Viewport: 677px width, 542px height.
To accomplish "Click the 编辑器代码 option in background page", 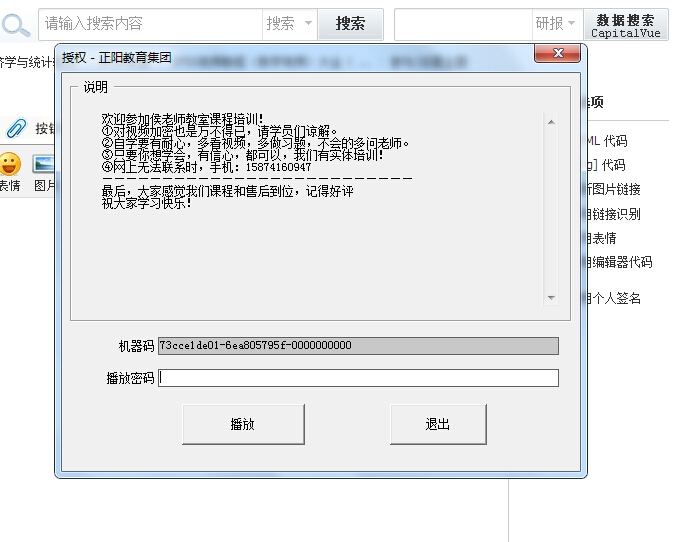I will (x=619, y=262).
